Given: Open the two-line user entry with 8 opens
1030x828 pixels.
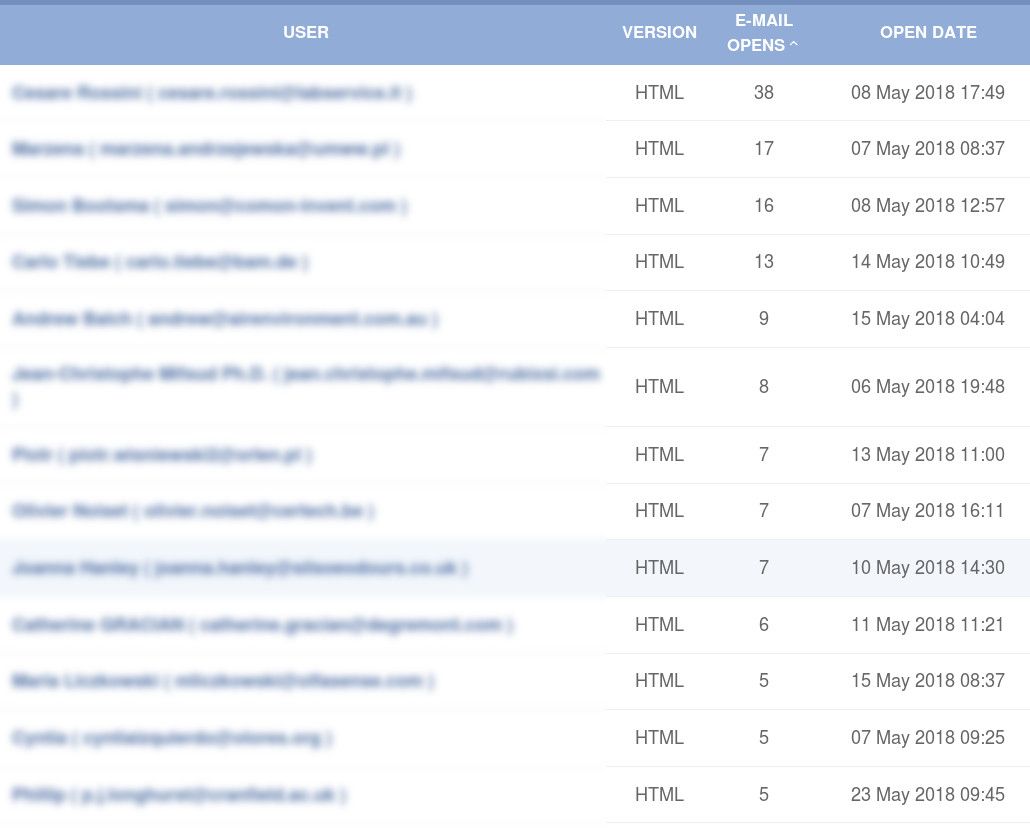Looking at the screenshot, I should click(306, 386).
